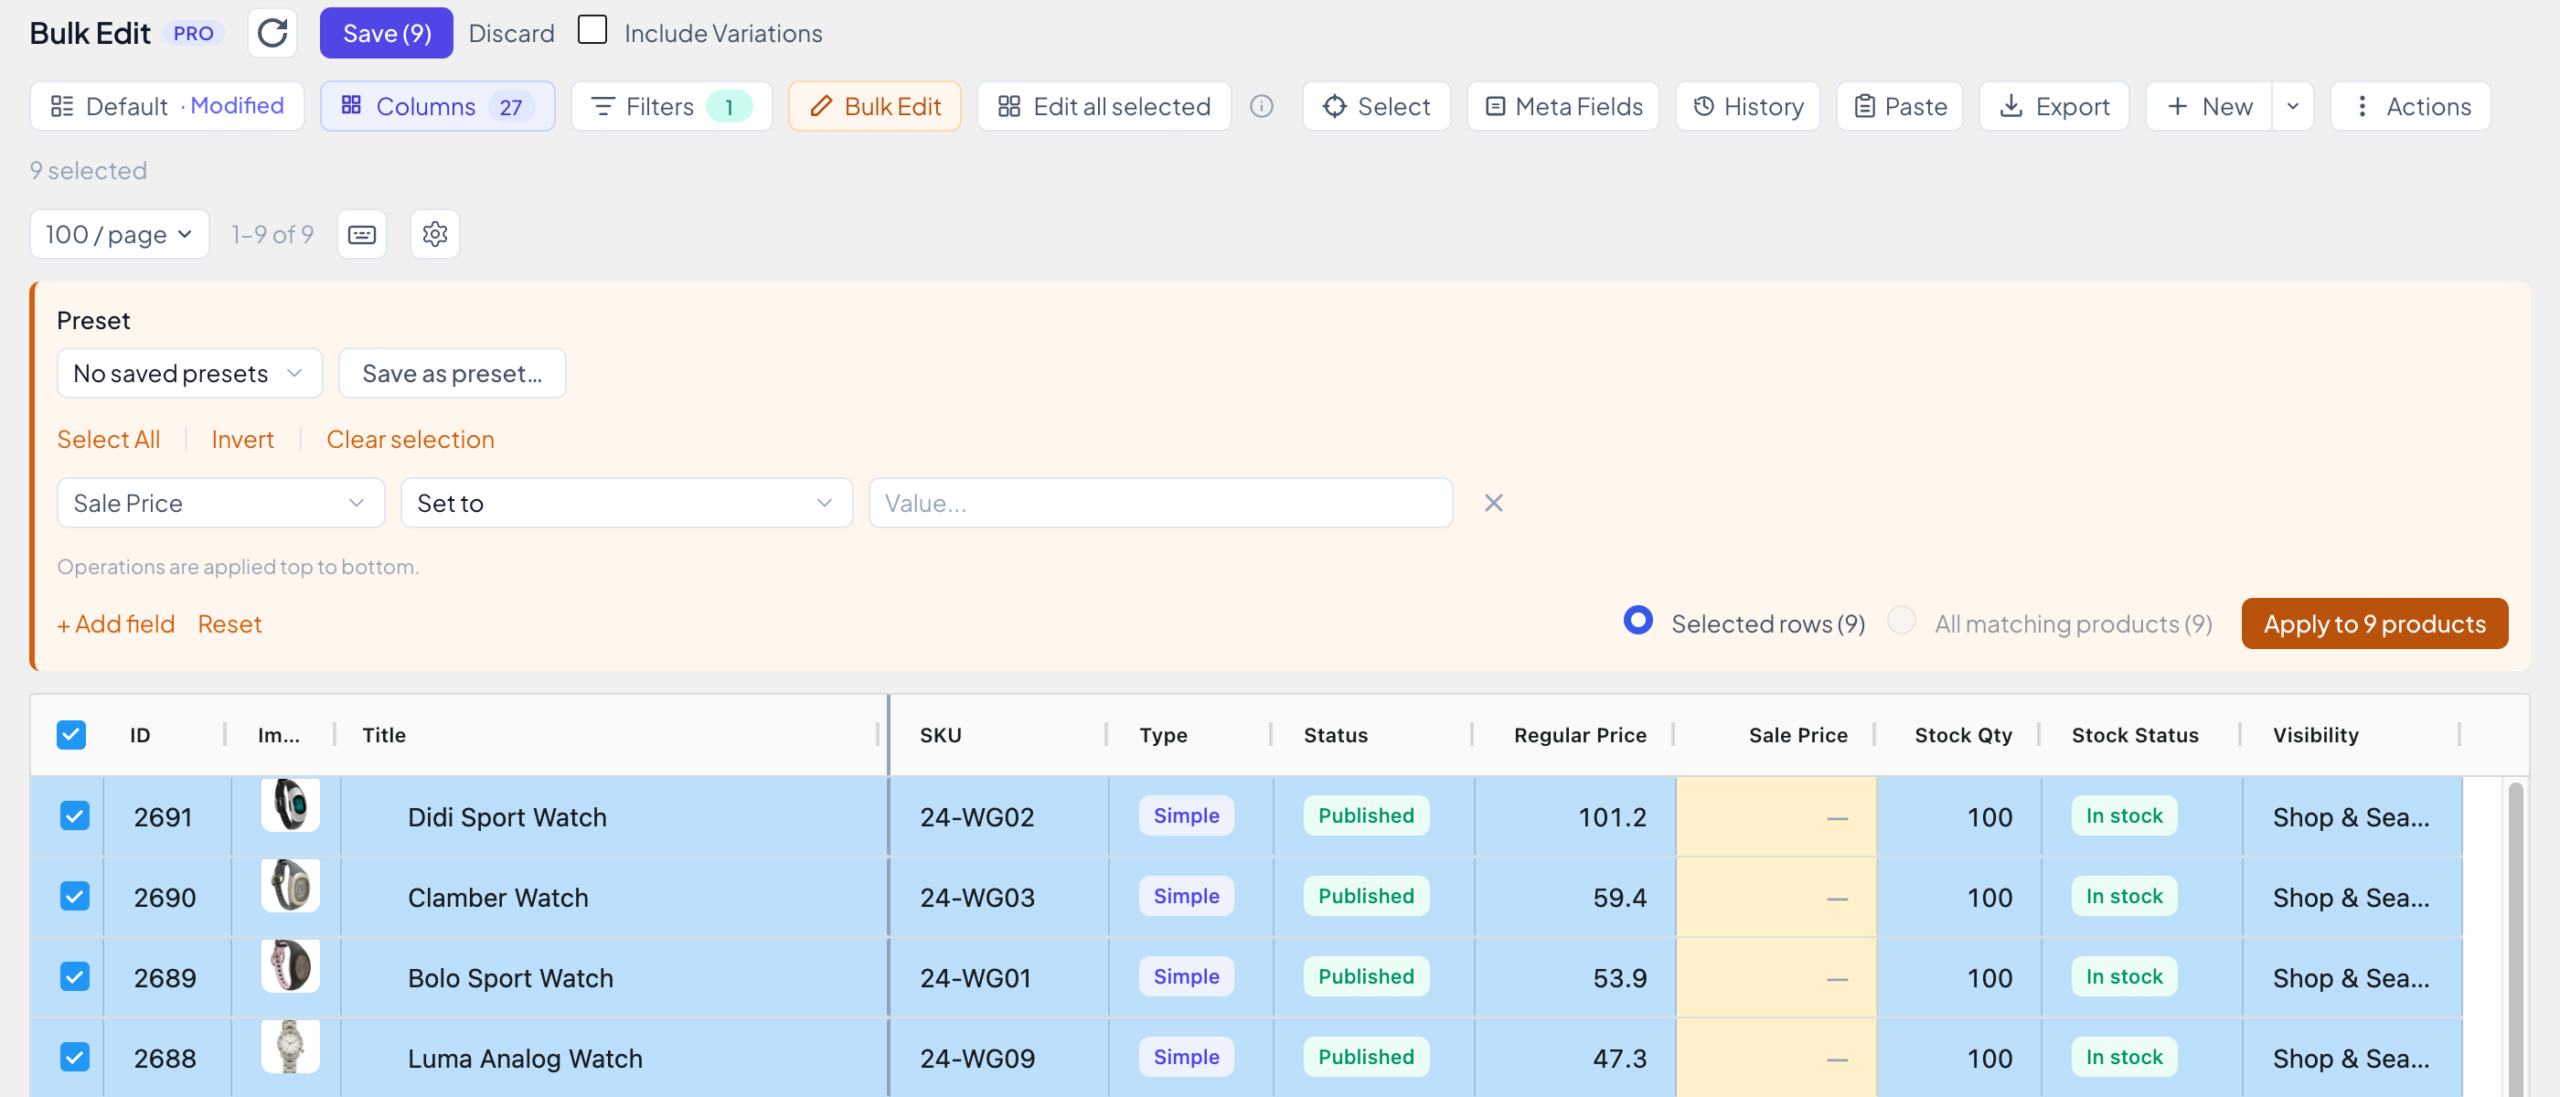Click the info icon beside Edit all selected
Screen dimensions: 2560x1097
click(x=1262, y=106)
